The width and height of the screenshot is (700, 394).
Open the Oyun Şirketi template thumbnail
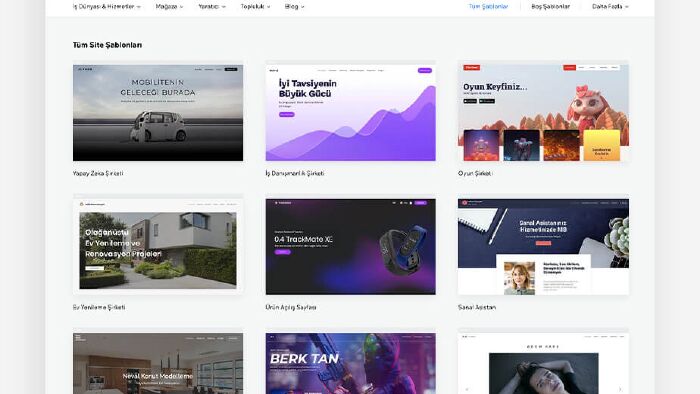tap(543, 113)
